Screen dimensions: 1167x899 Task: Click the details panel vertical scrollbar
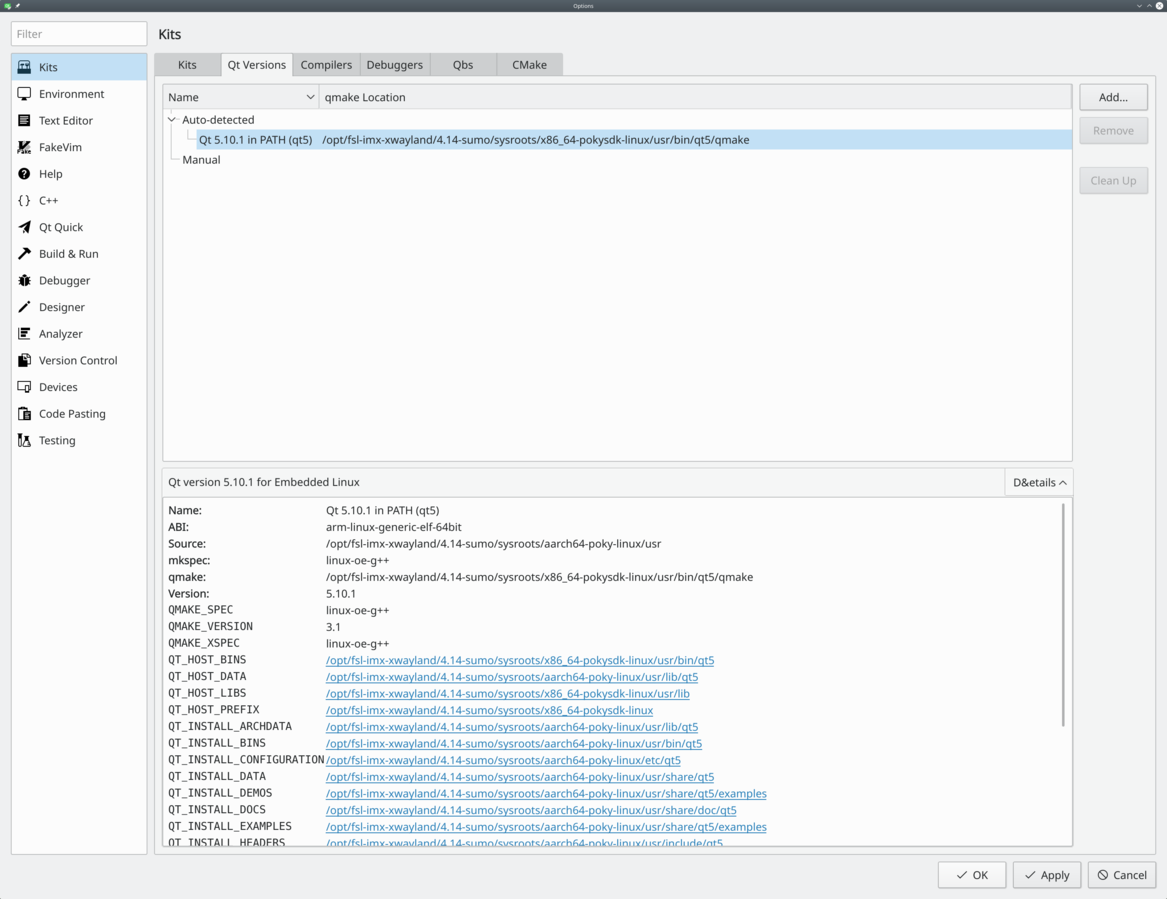(1064, 615)
